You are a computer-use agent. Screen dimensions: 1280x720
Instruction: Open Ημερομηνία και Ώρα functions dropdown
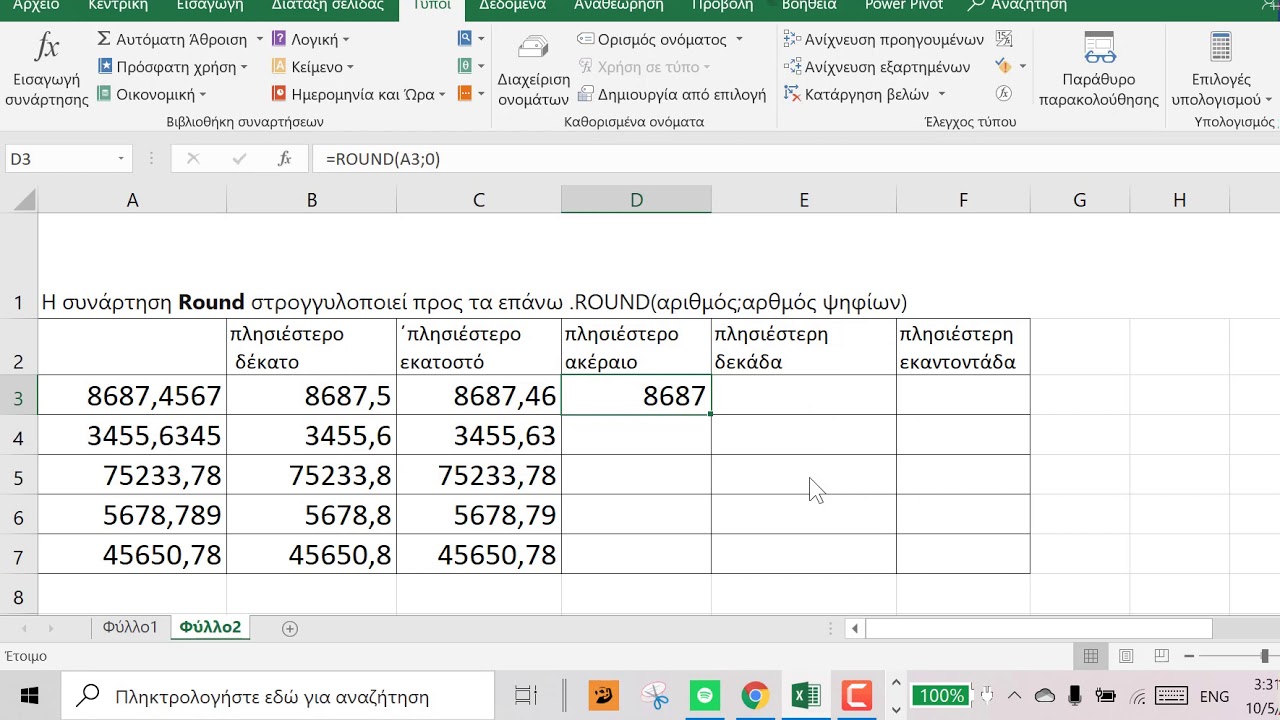click(x=361, y=94)
